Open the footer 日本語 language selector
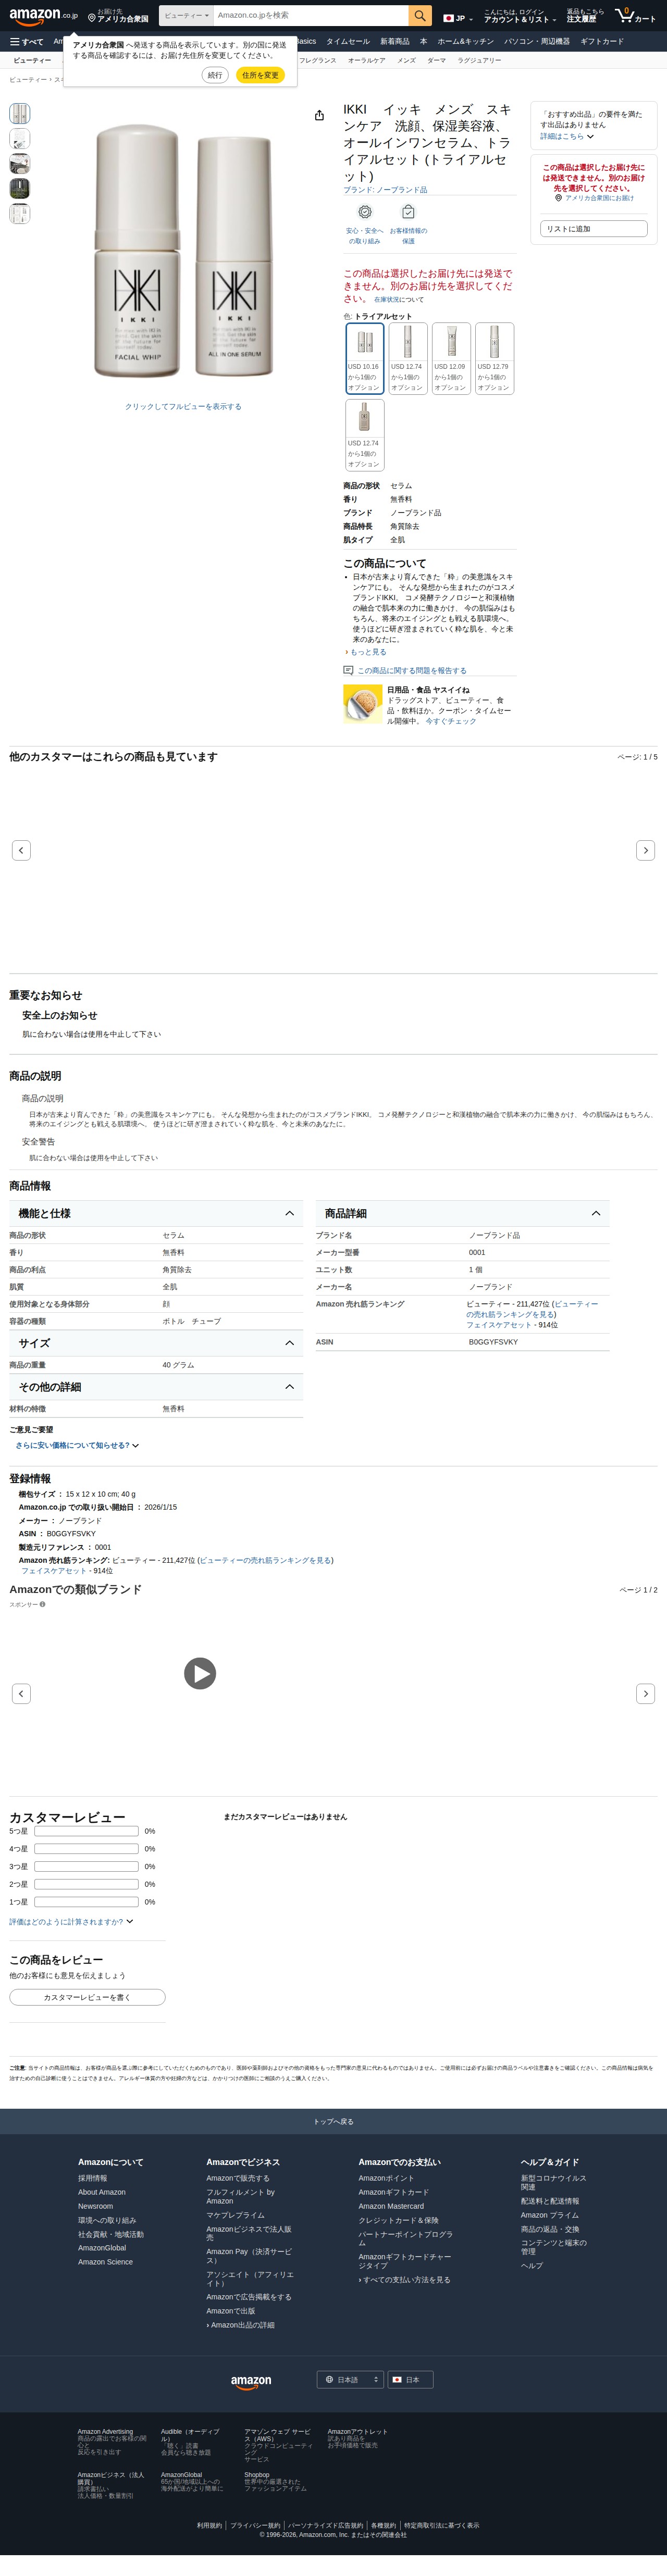The height and width of the screenshot is (2576, 667). tap(350, 2380)
